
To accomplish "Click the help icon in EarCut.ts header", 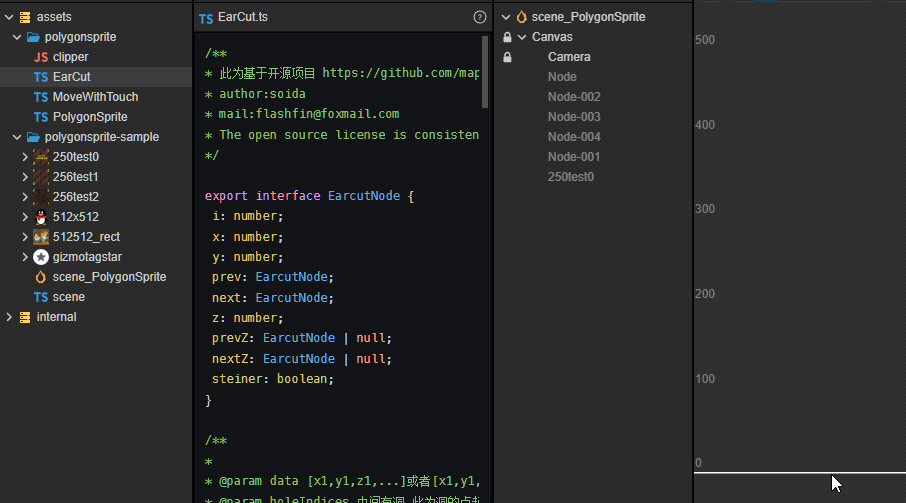I will click(480, 17).
